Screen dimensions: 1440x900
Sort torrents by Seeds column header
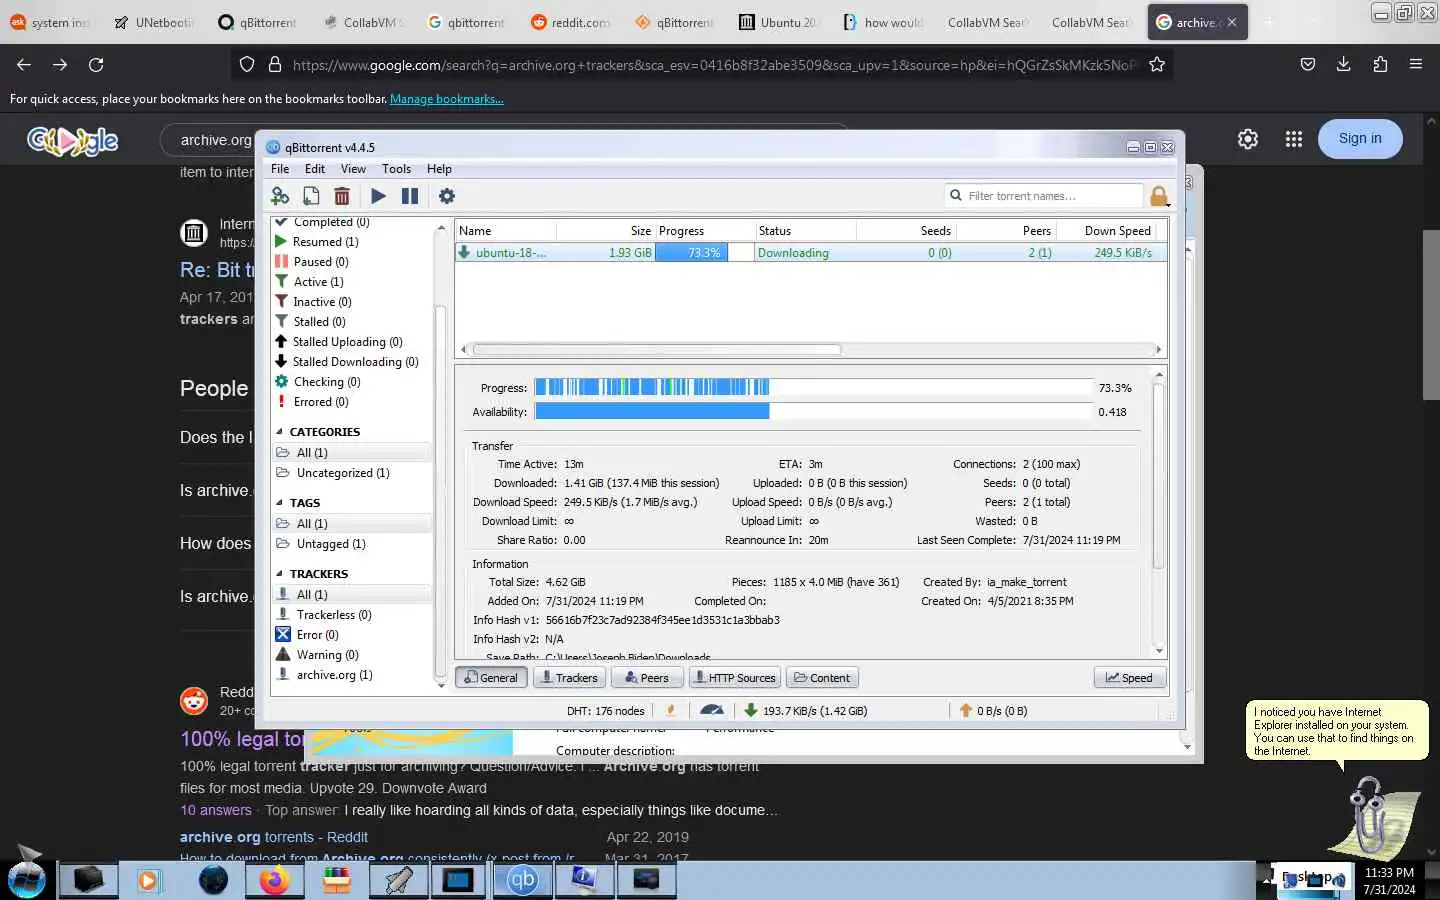click(x=906, y=231)
